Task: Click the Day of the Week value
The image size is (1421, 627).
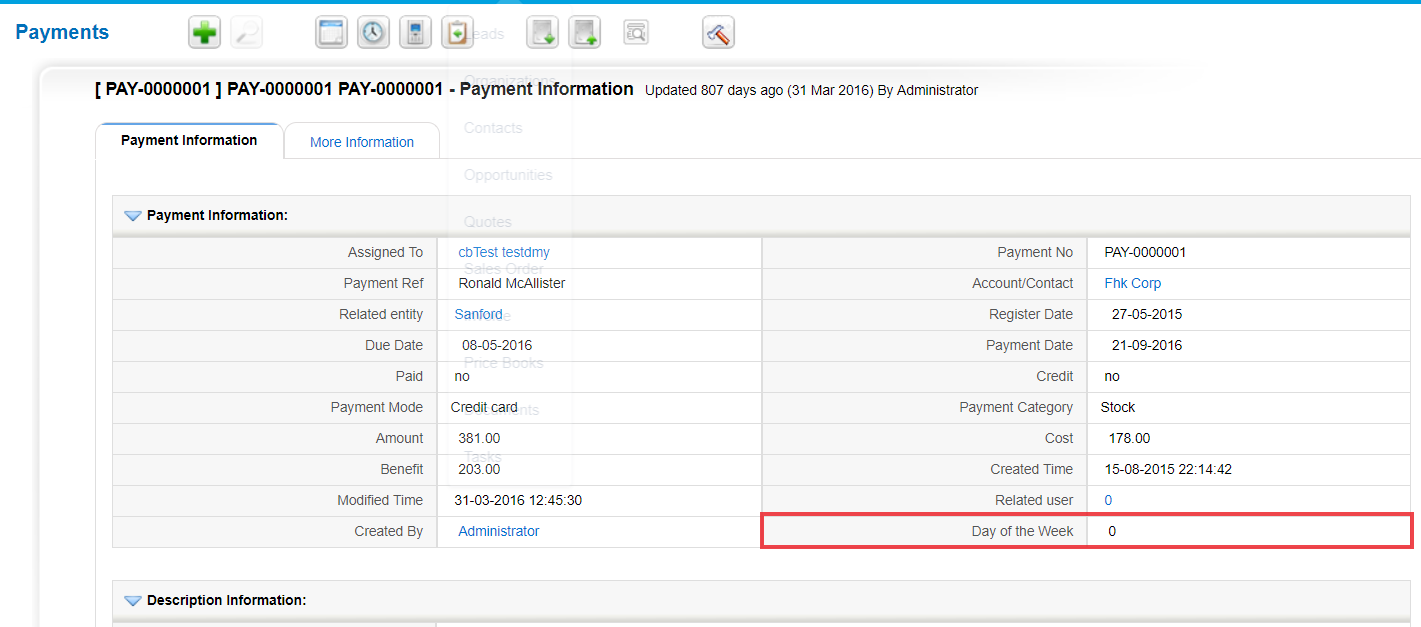Action: pyautogui.click(x=1112, y=532)
